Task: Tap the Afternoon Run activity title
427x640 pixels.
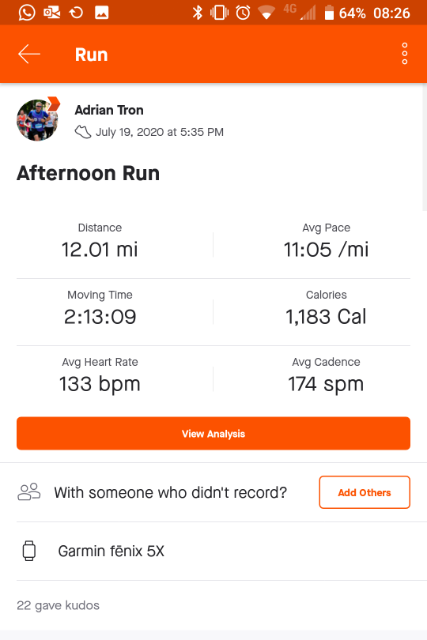Action: 88,173
